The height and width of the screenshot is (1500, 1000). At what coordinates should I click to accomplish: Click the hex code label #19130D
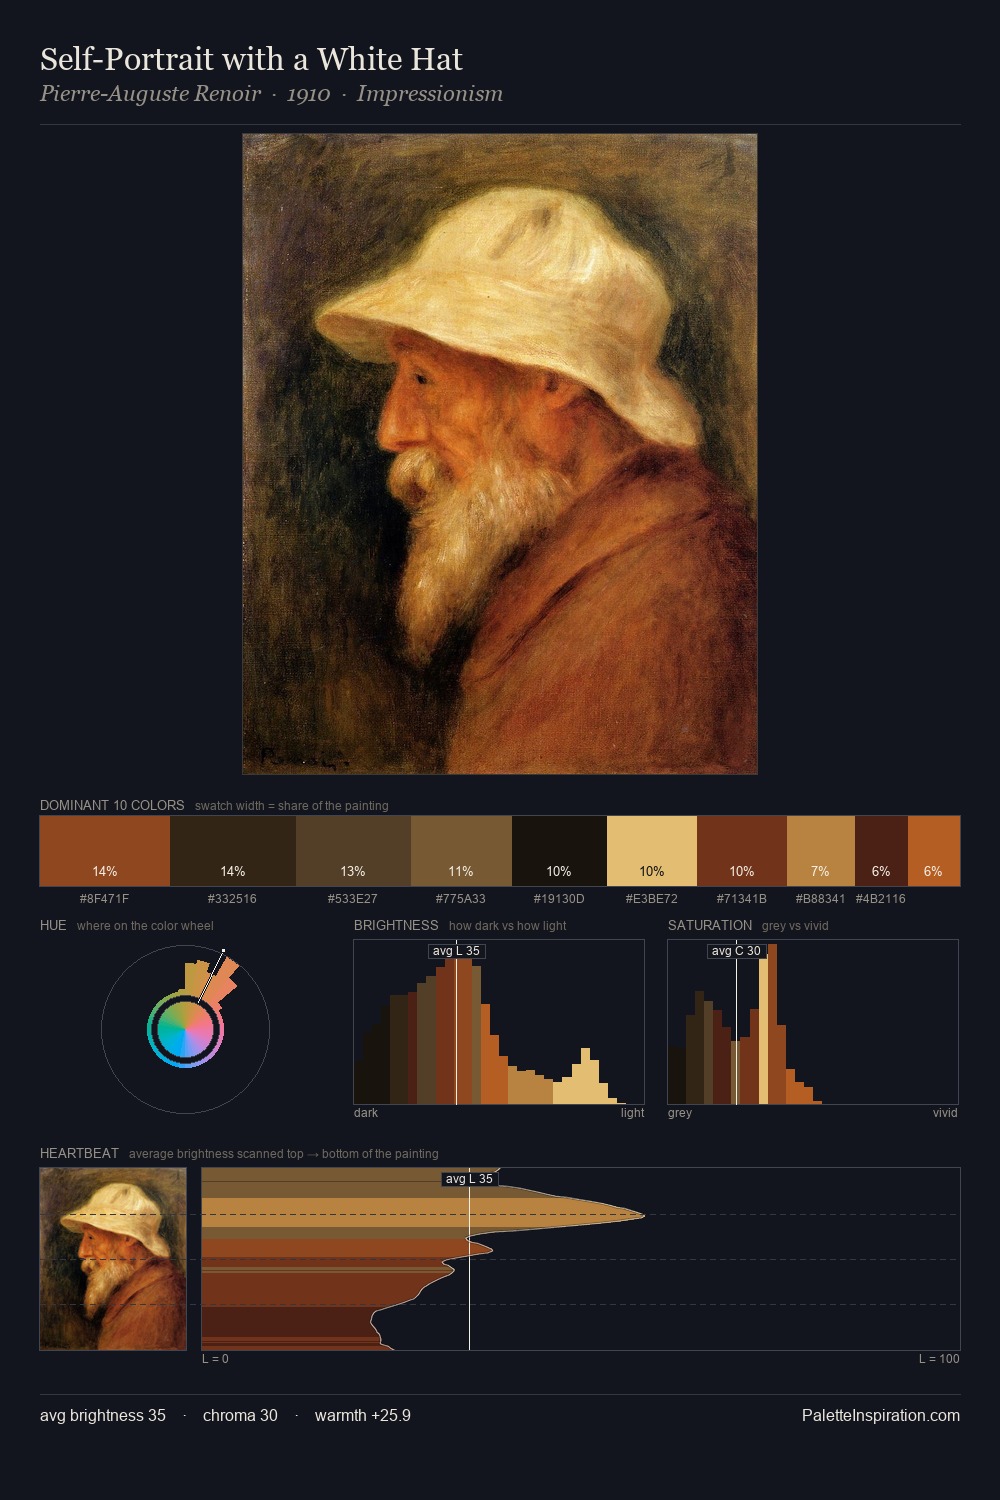pyautogui.click(x=559, y=899)
